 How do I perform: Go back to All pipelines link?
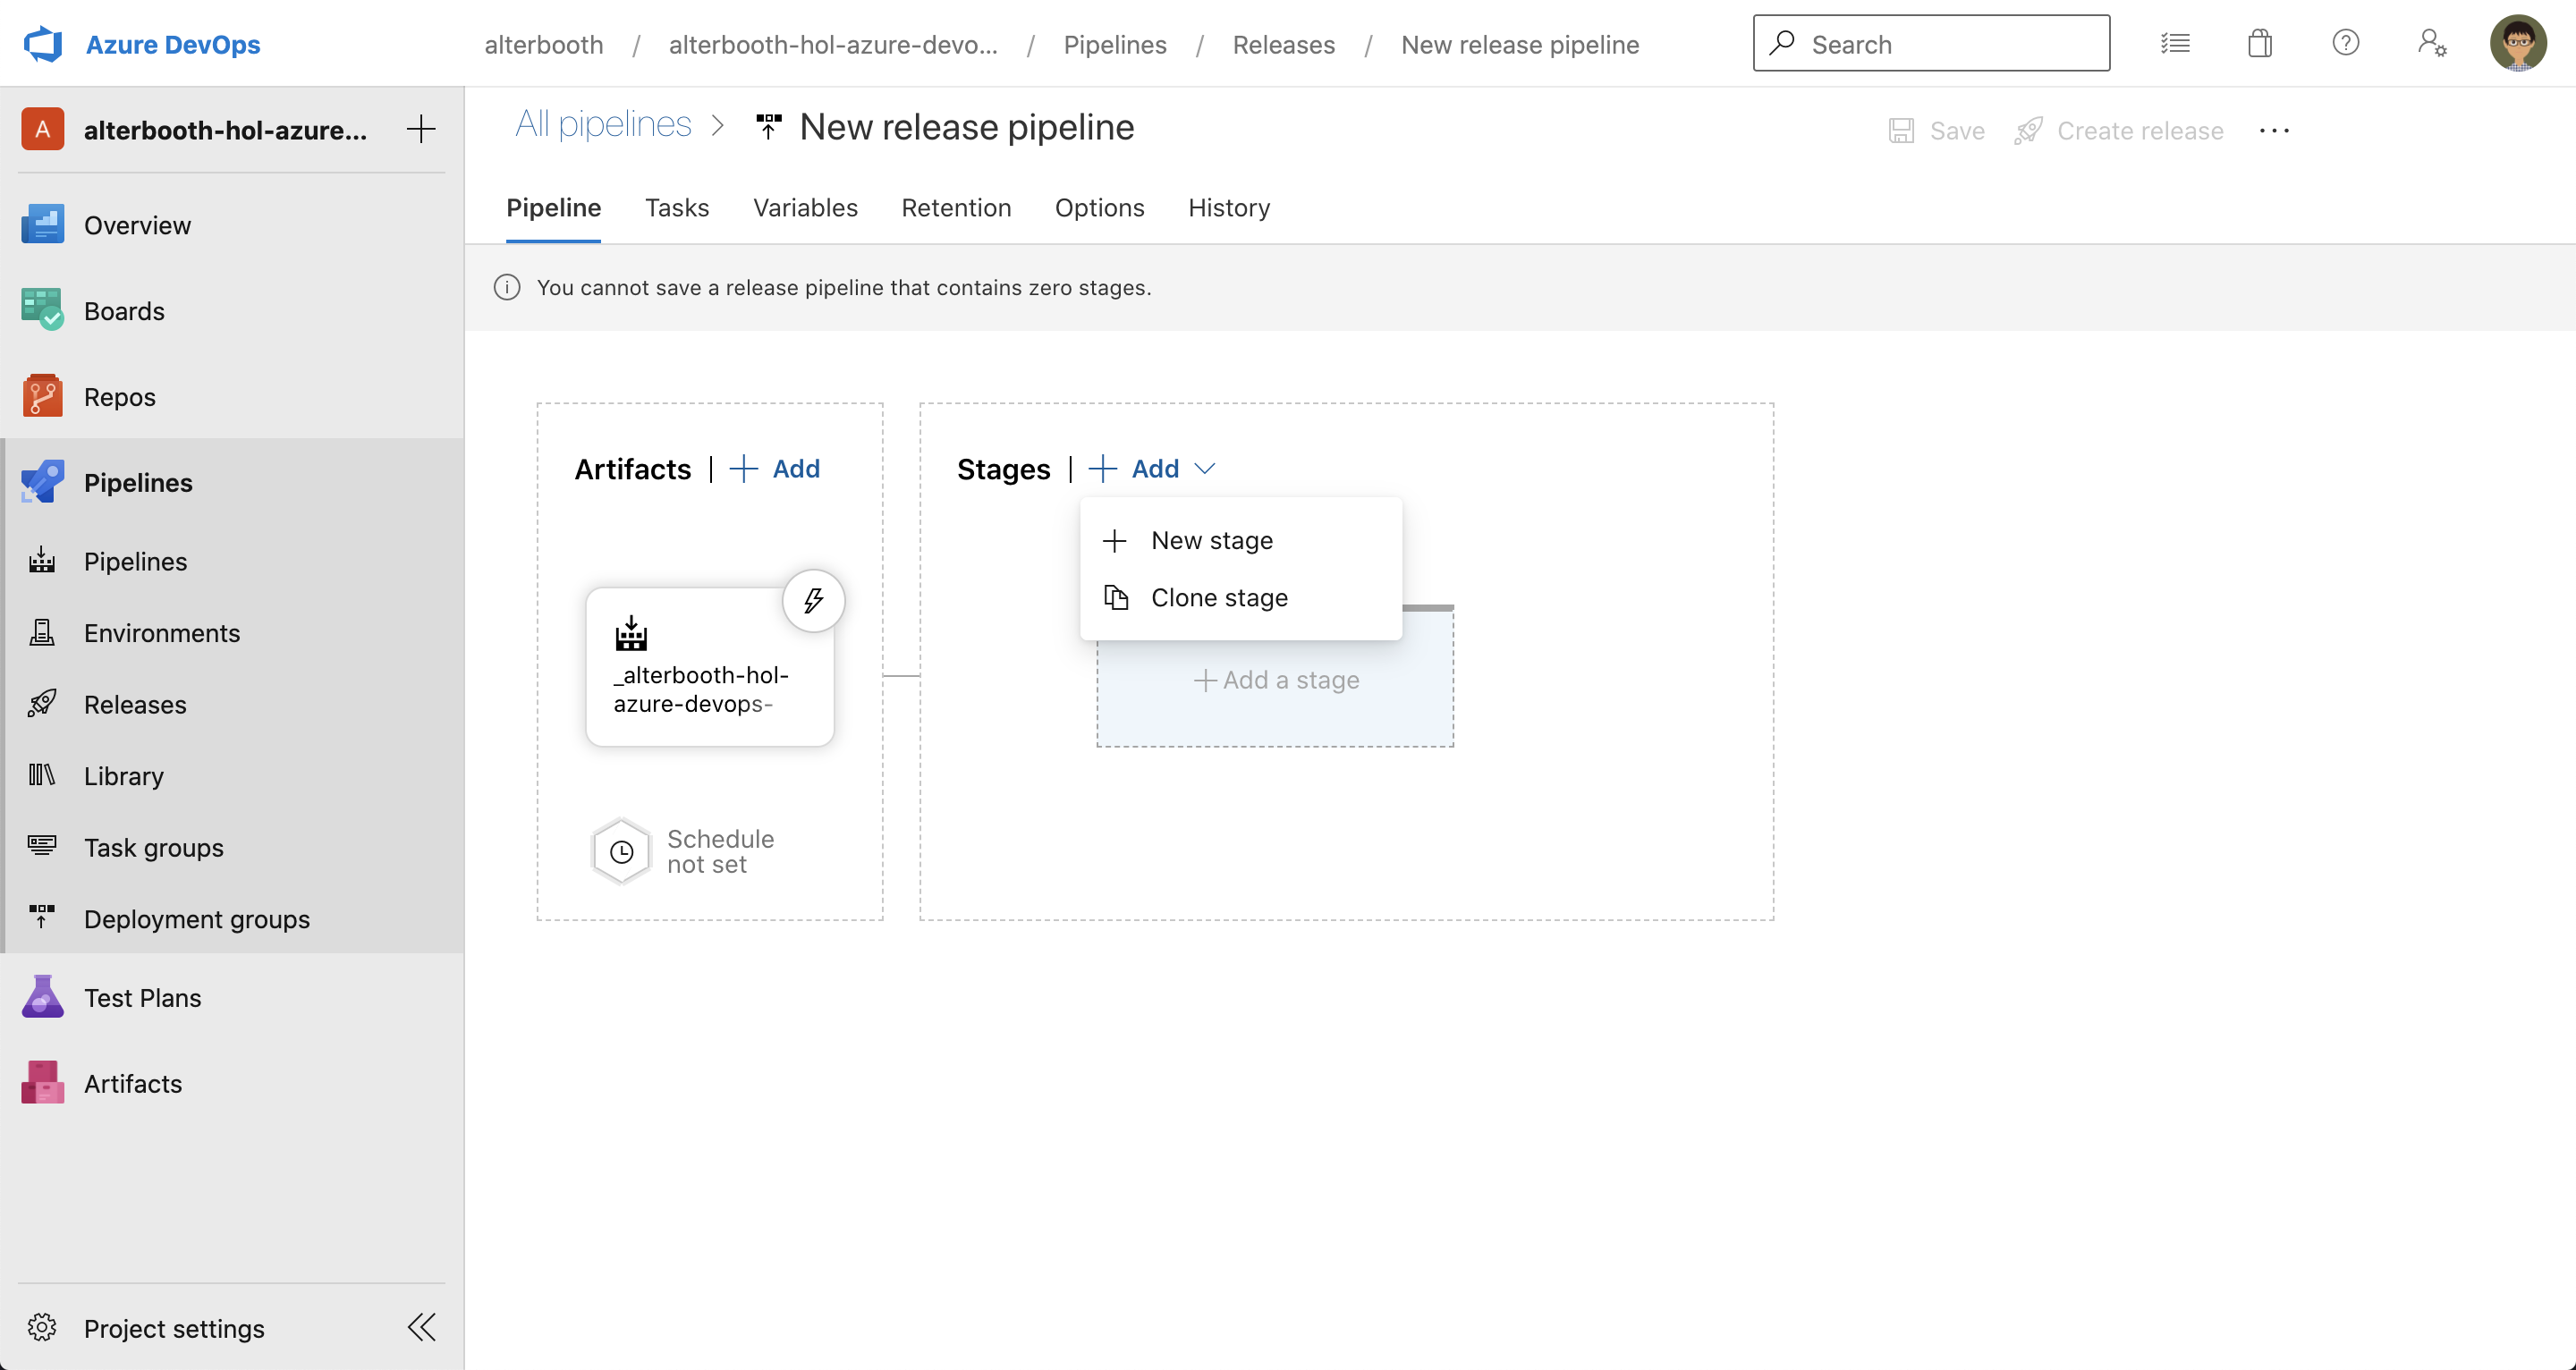[x=603, y=125]
